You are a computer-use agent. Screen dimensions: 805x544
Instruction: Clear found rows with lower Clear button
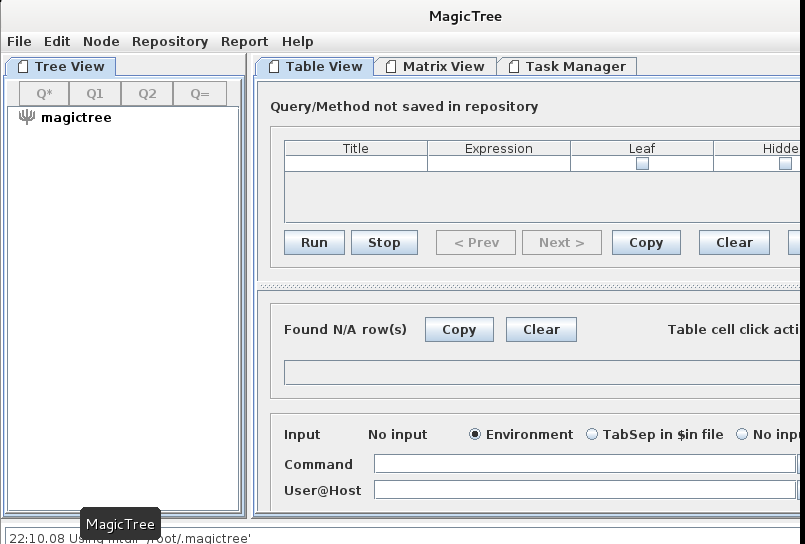(x=541, y=329)
